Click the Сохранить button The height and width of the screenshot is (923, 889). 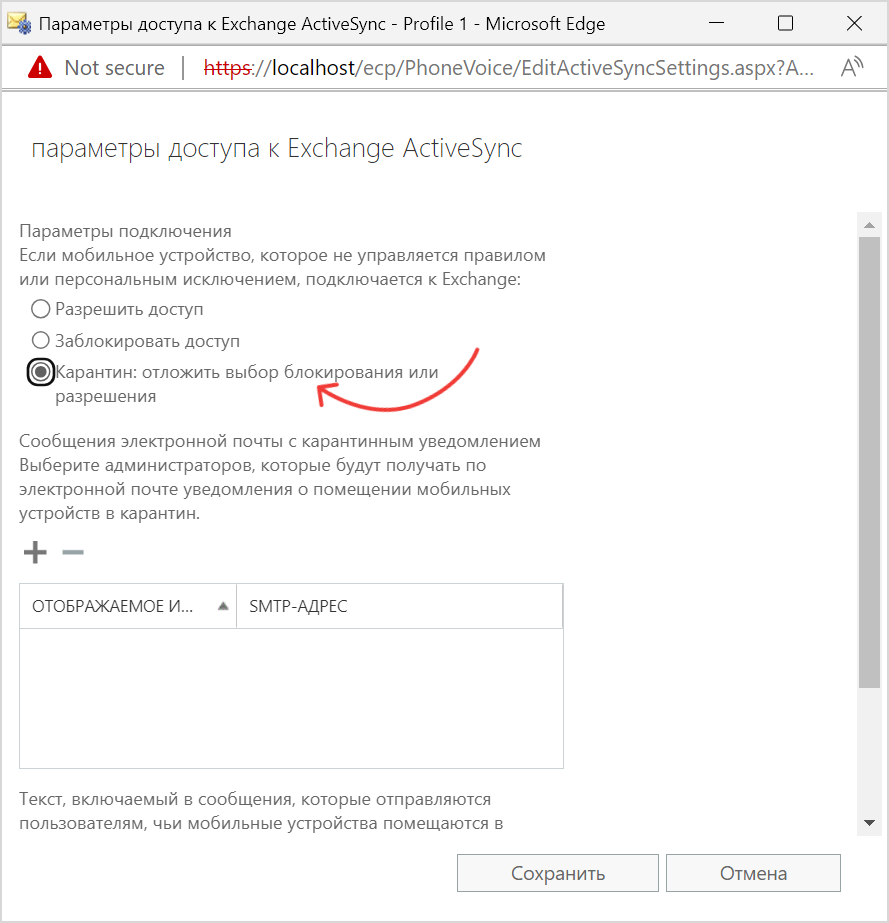tap(558, 873)
